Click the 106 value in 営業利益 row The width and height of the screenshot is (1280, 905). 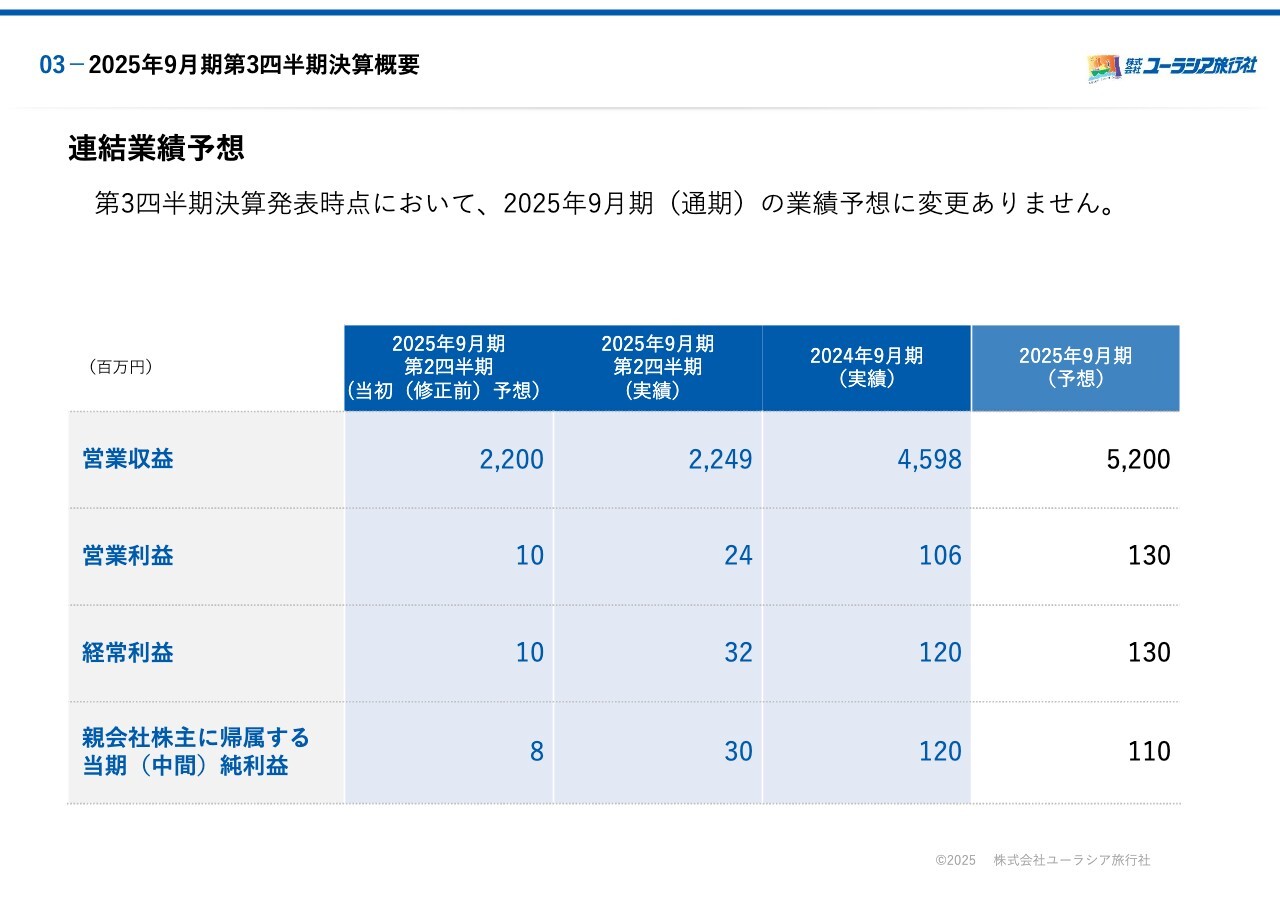940,556
